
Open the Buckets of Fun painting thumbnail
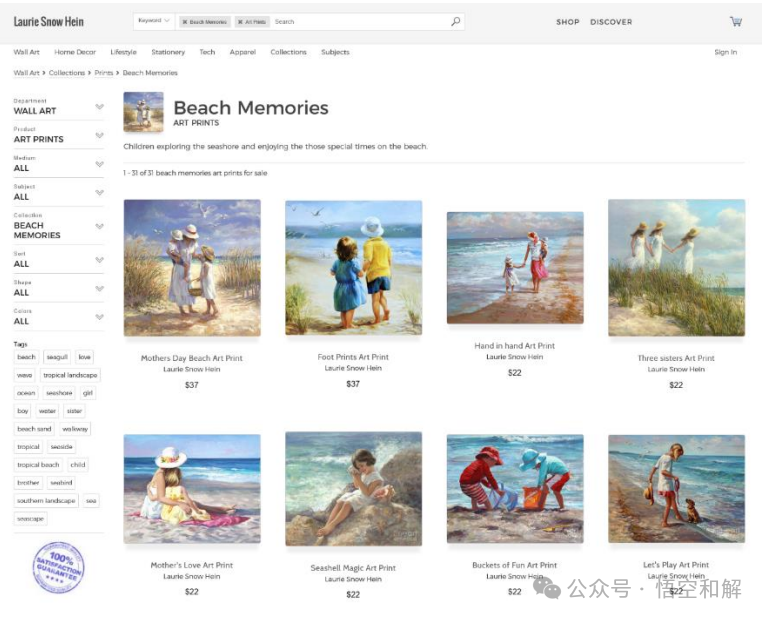pos(515,489)
